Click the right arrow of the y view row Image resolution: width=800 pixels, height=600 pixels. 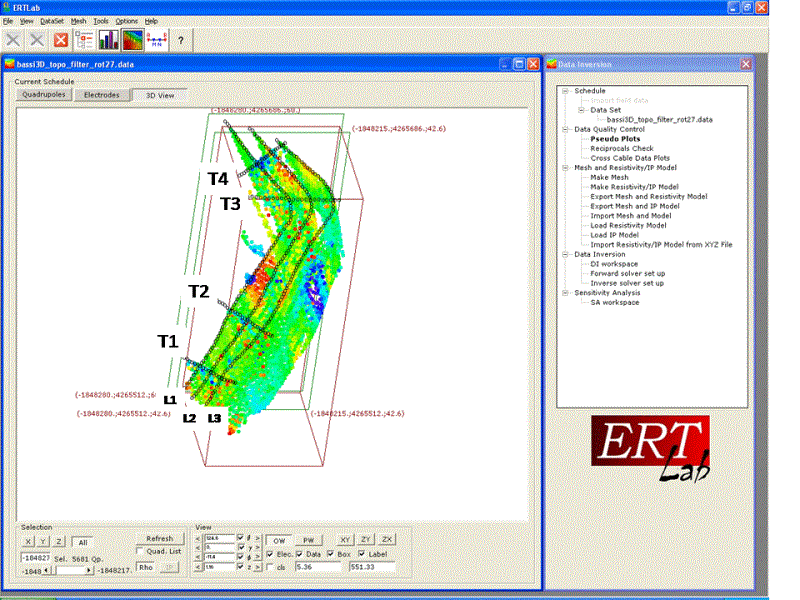(258, 547)
